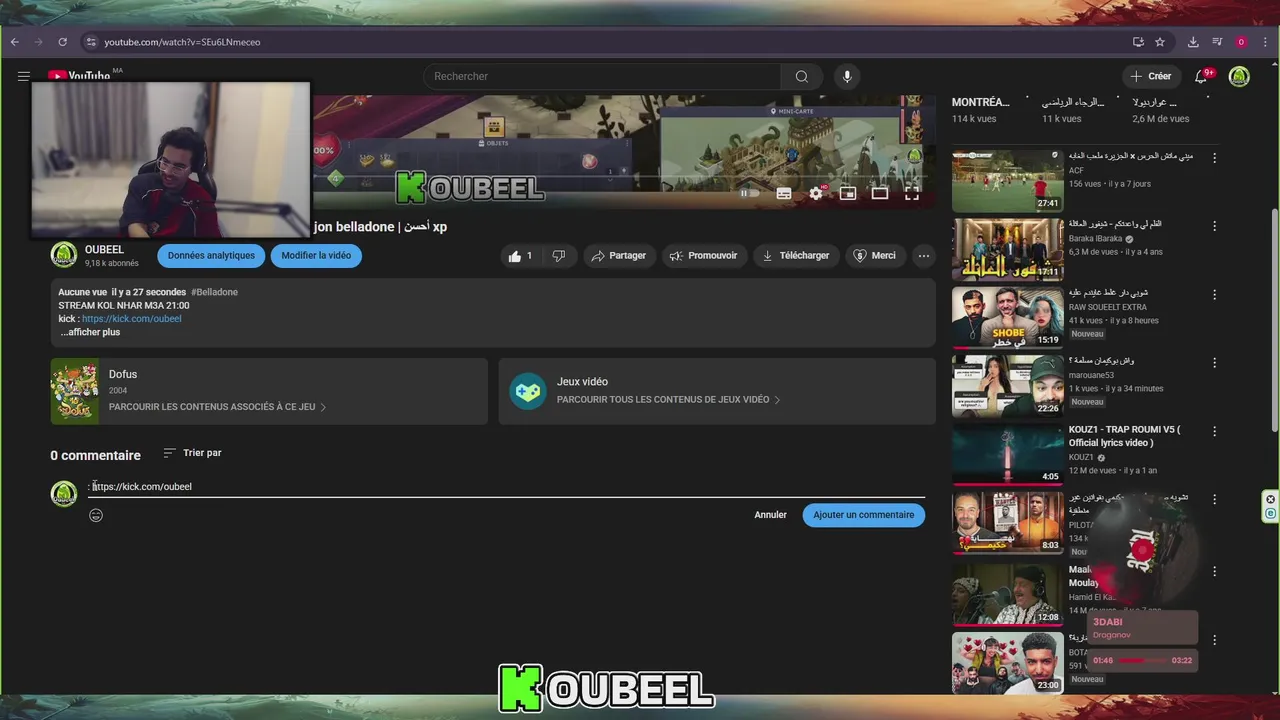Open the 4:05 KOUZ1 video thumbnail
This screenshot has height=720, width=1280.
click(1008, 454)
